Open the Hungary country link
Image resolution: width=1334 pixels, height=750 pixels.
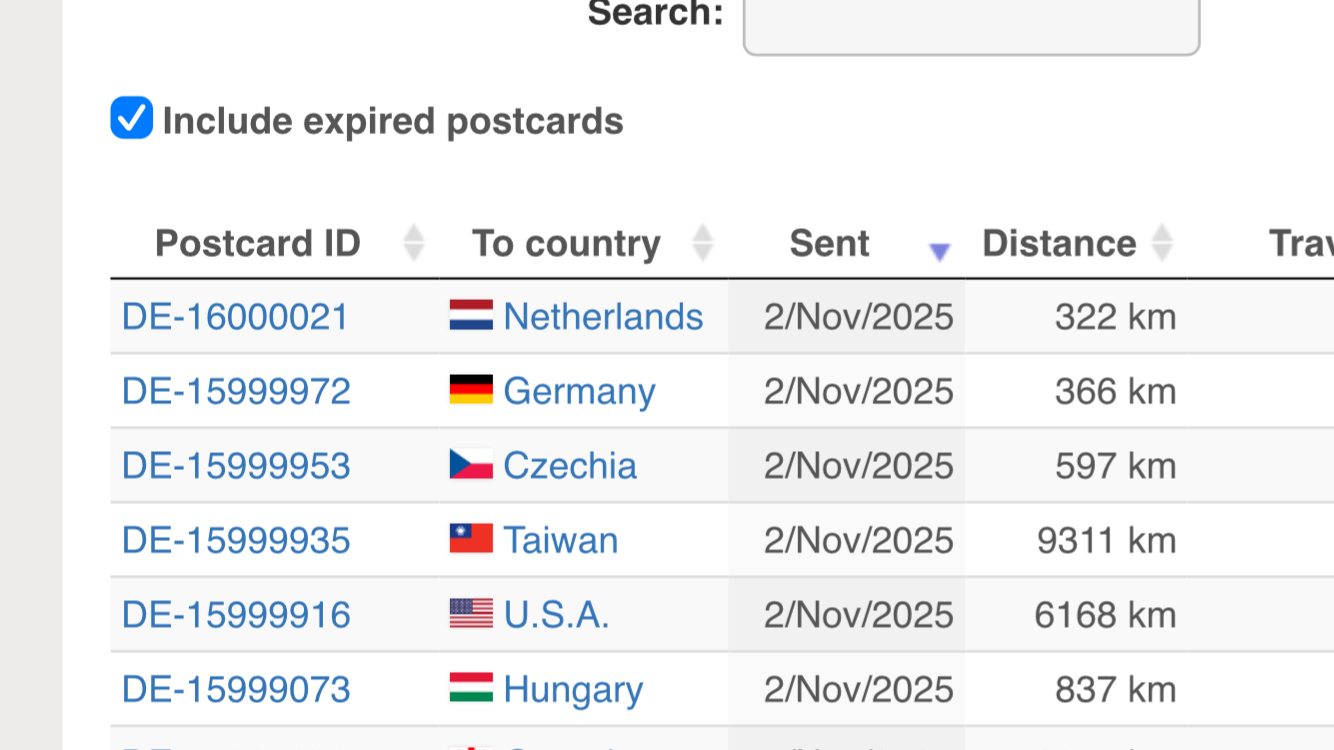(573, 689)
